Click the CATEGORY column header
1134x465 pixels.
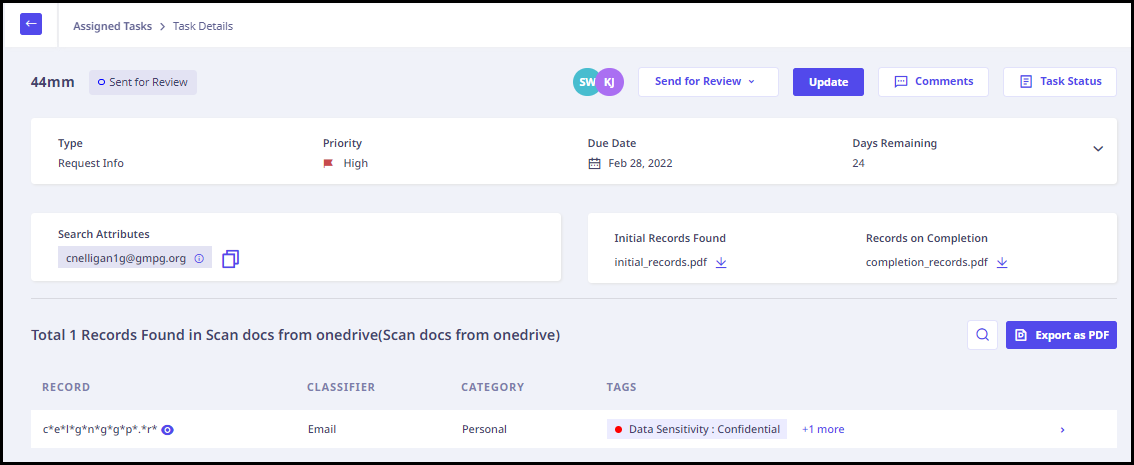coord(493,387)
